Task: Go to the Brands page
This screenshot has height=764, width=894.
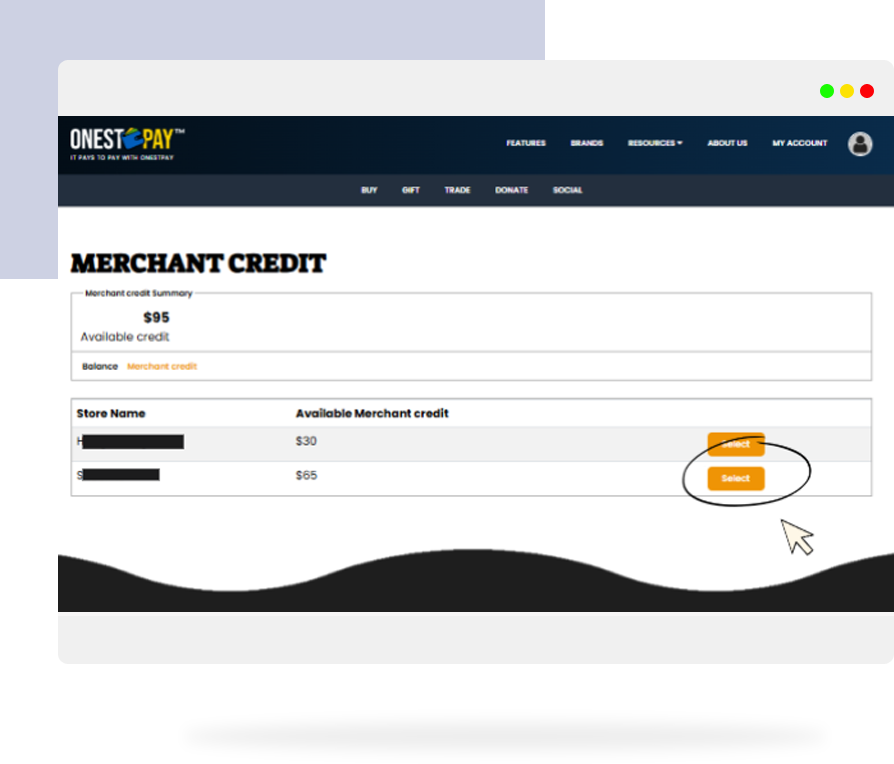Action: [587, 143]
